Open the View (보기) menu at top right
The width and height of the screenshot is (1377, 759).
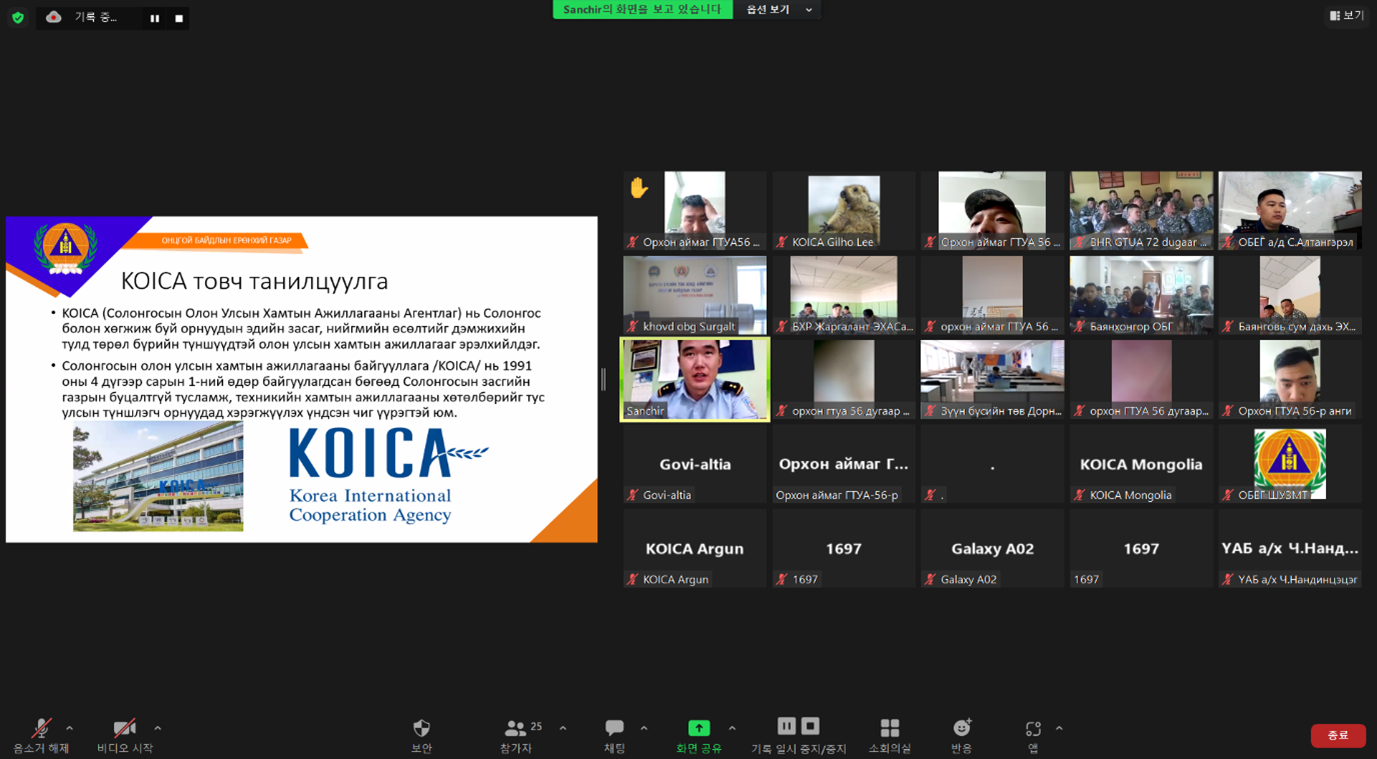pyautogui.click(x=1346, y=16)
